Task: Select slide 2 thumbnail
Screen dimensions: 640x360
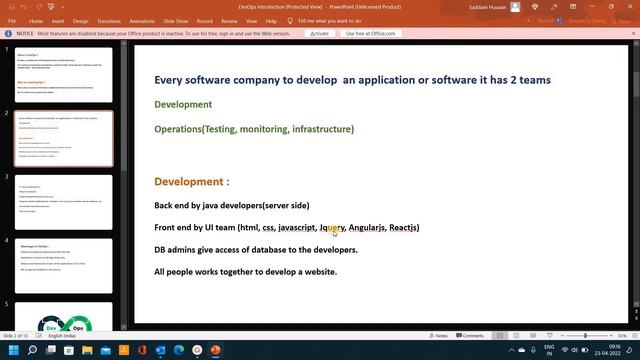Action: click(64, 138)
